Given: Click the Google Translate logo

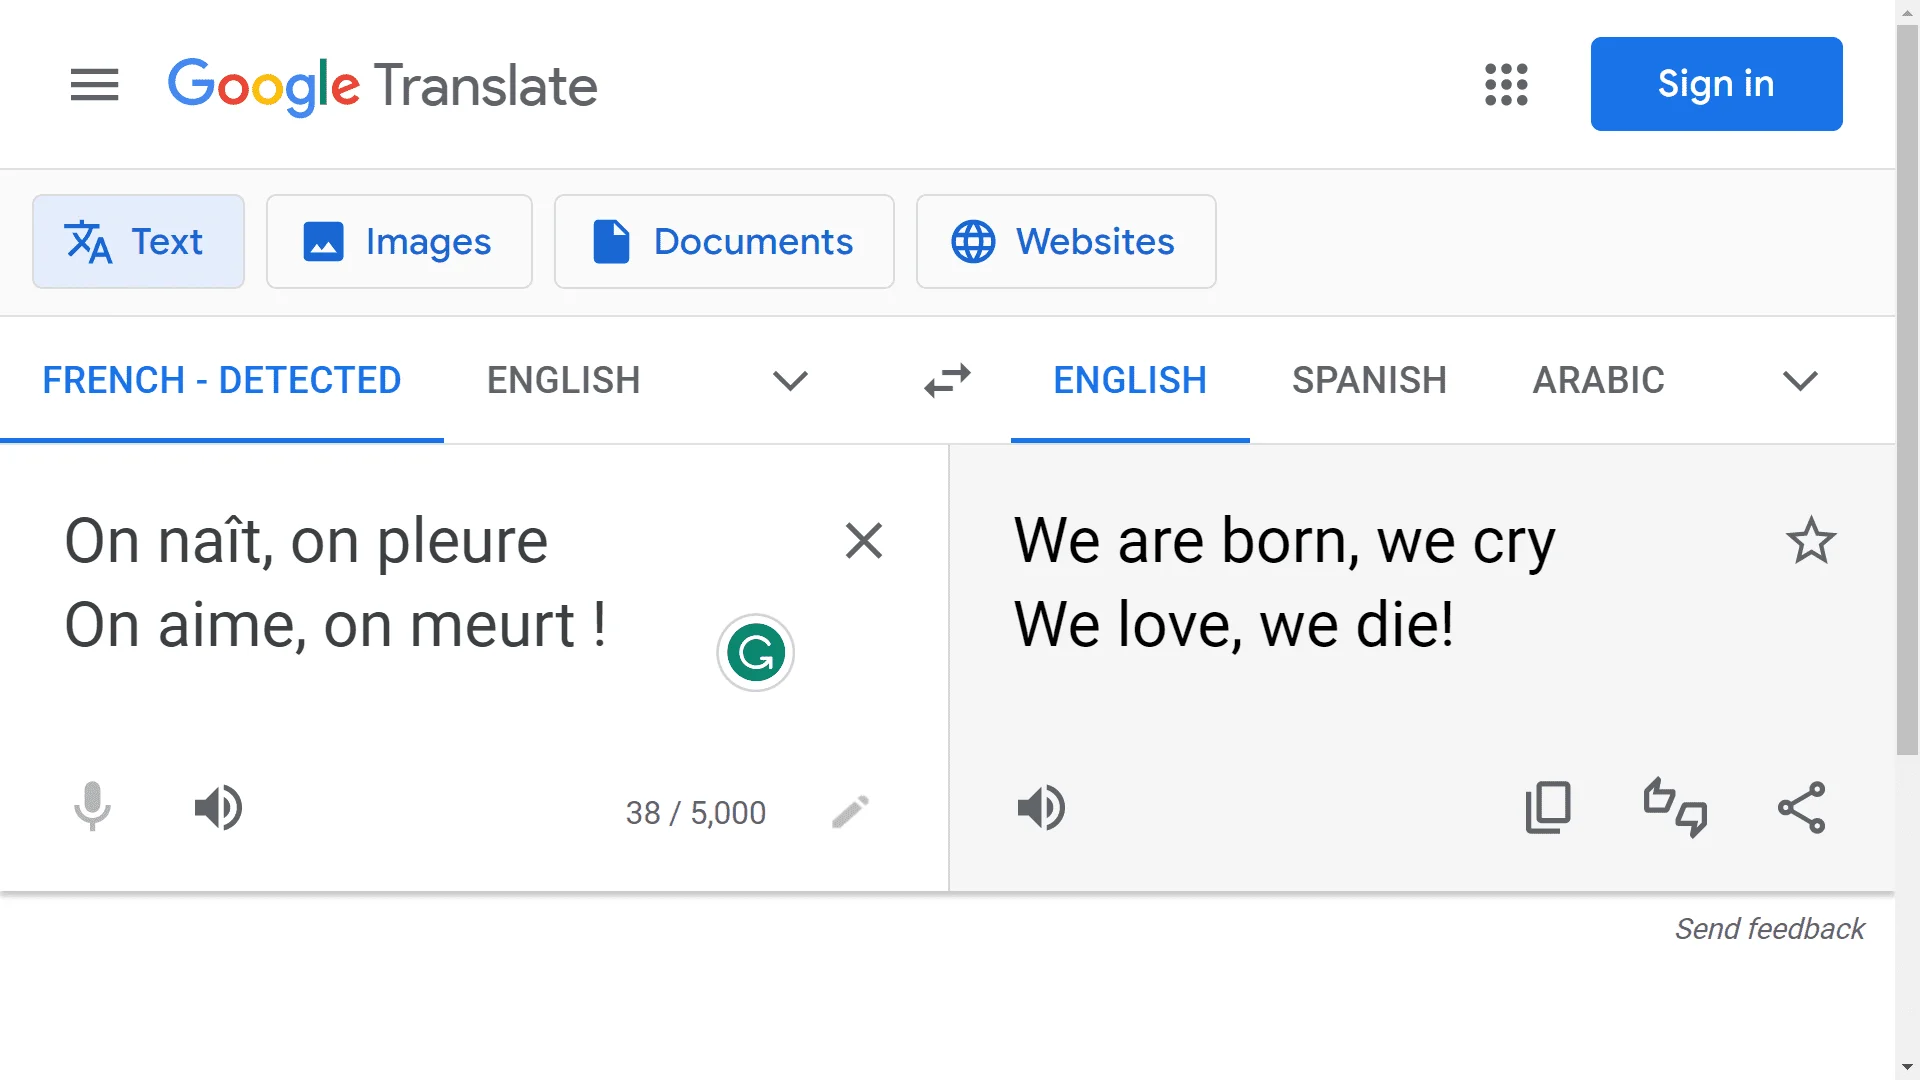Looking at the screenshot, I should tap(382, 86).
